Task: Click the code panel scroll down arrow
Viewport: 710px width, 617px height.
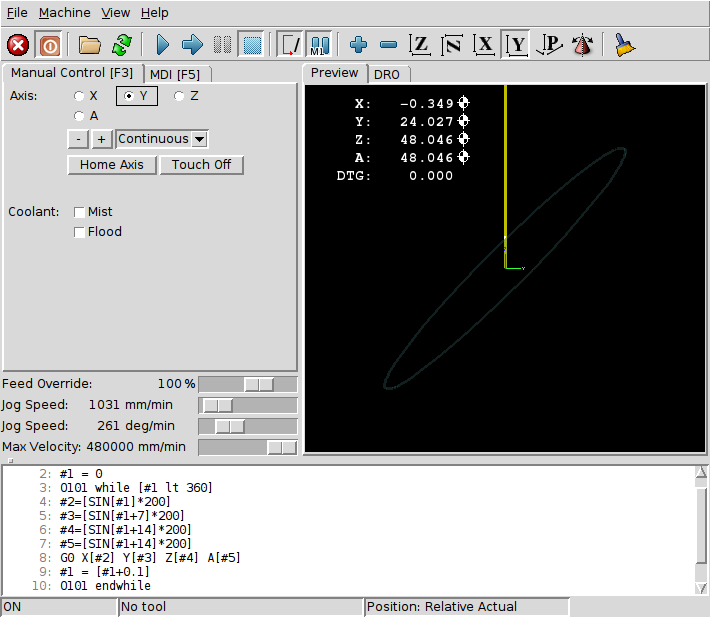Action: [701, 588]
